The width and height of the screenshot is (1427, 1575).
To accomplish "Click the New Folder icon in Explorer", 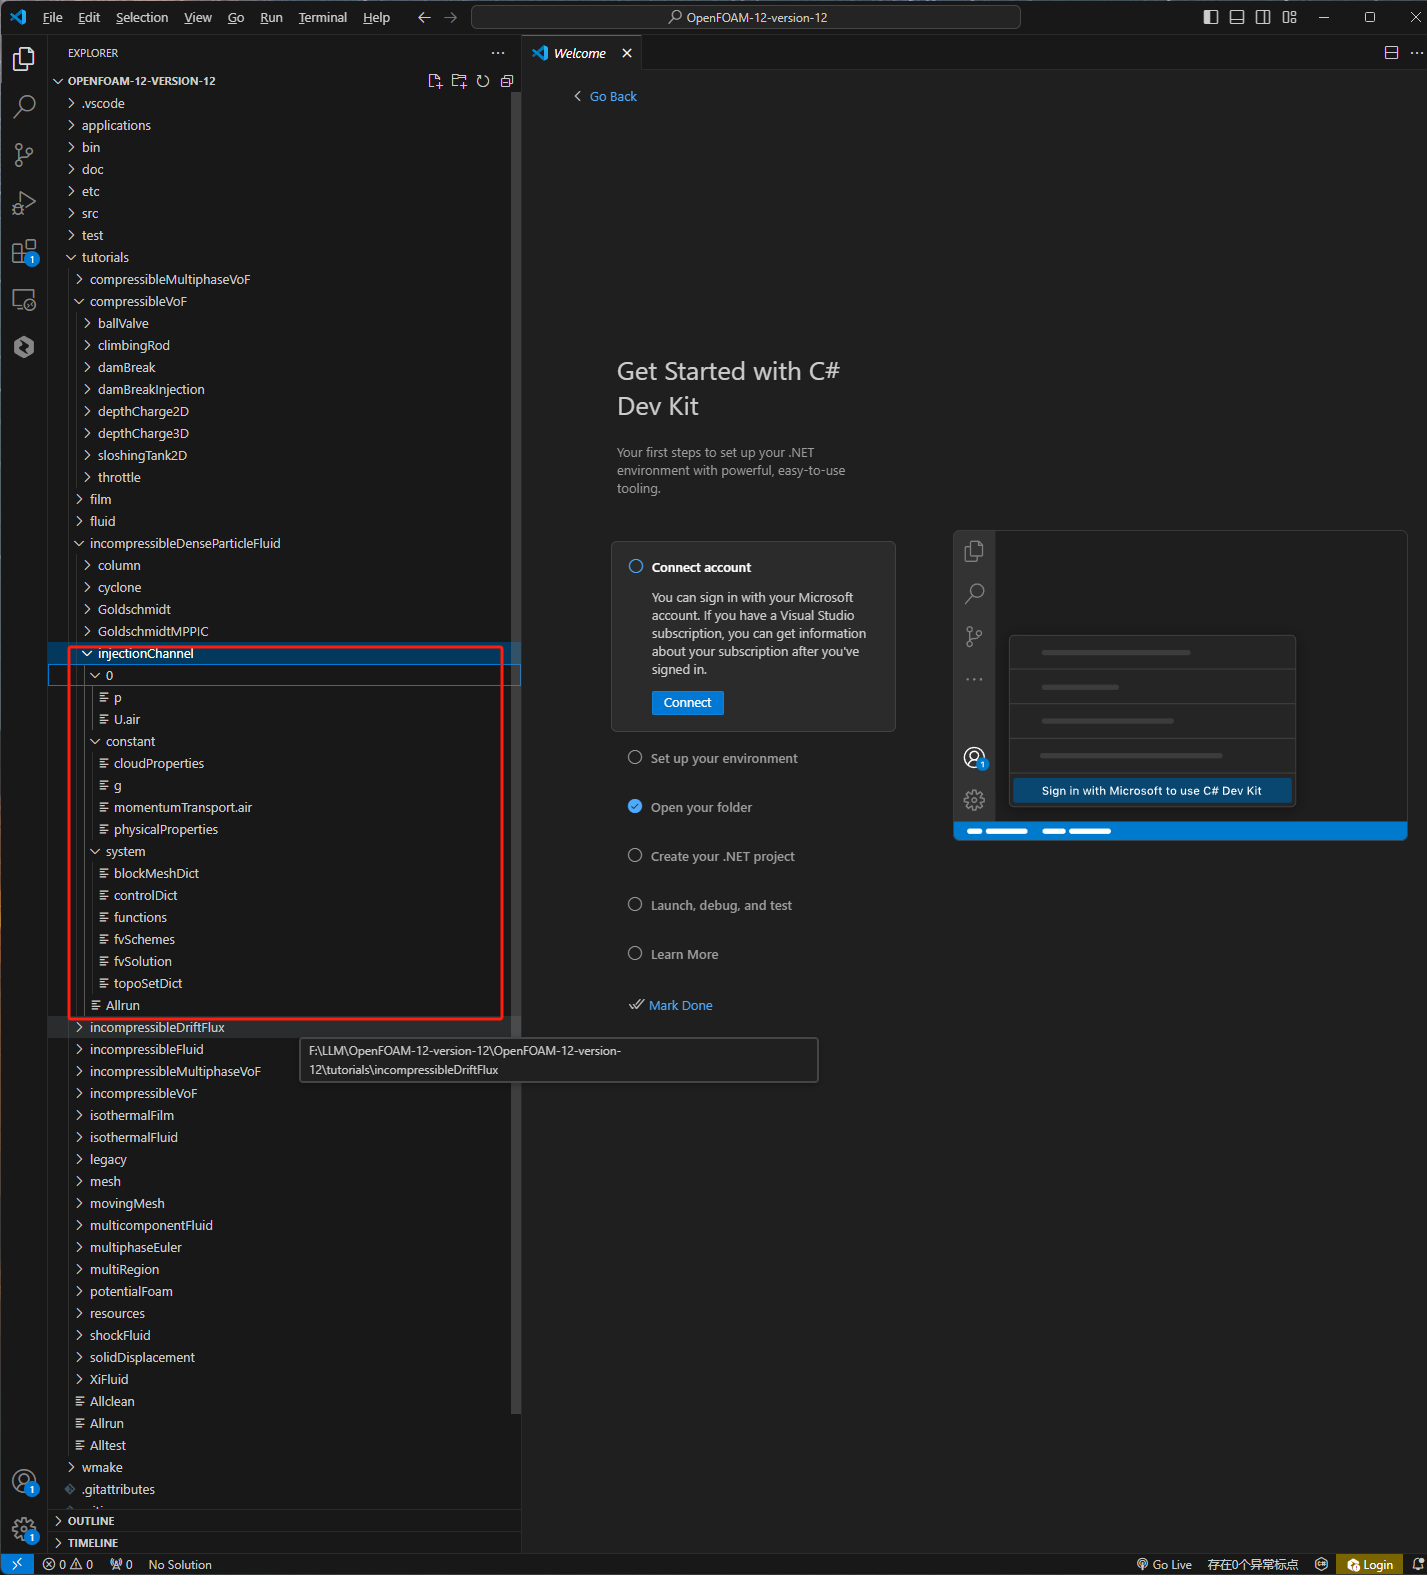I will pos(459,81).
